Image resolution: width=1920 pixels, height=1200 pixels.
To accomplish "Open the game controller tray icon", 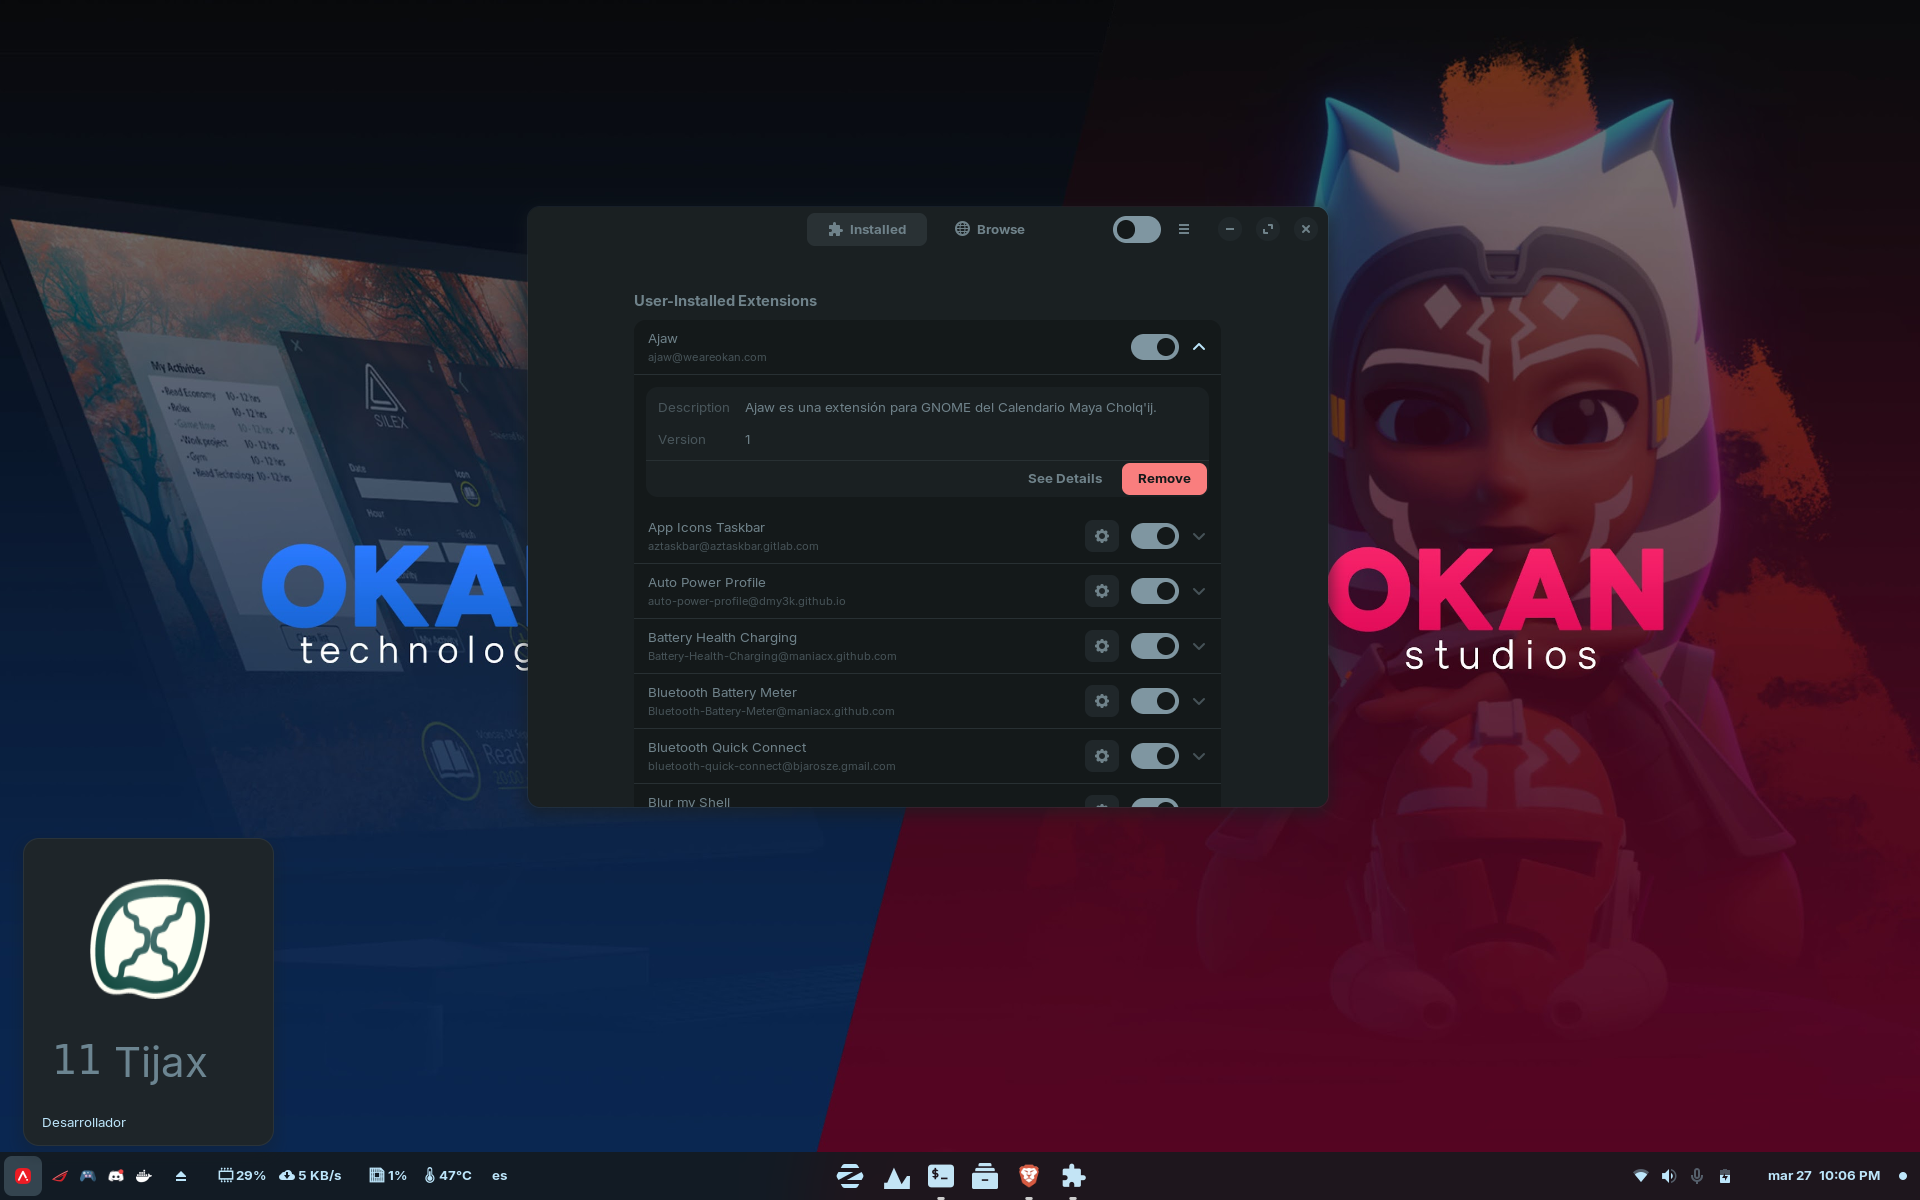I will click(88, 1176).
